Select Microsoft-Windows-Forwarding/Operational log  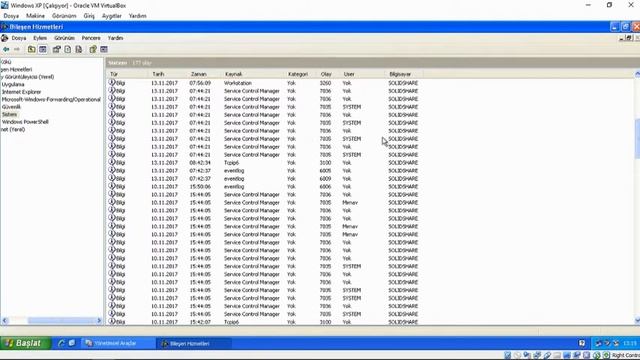51,100
